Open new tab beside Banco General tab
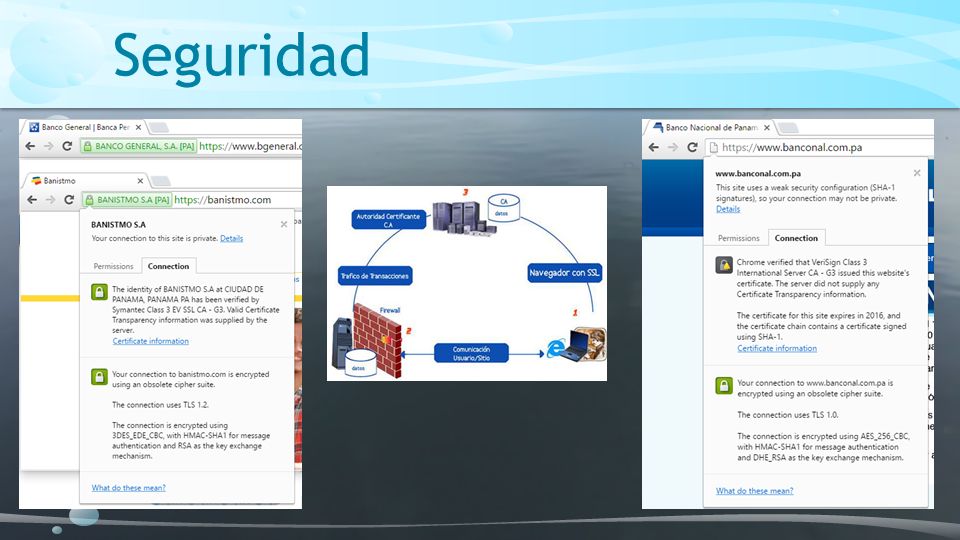 pyautogui.click(x=159, y=127)
